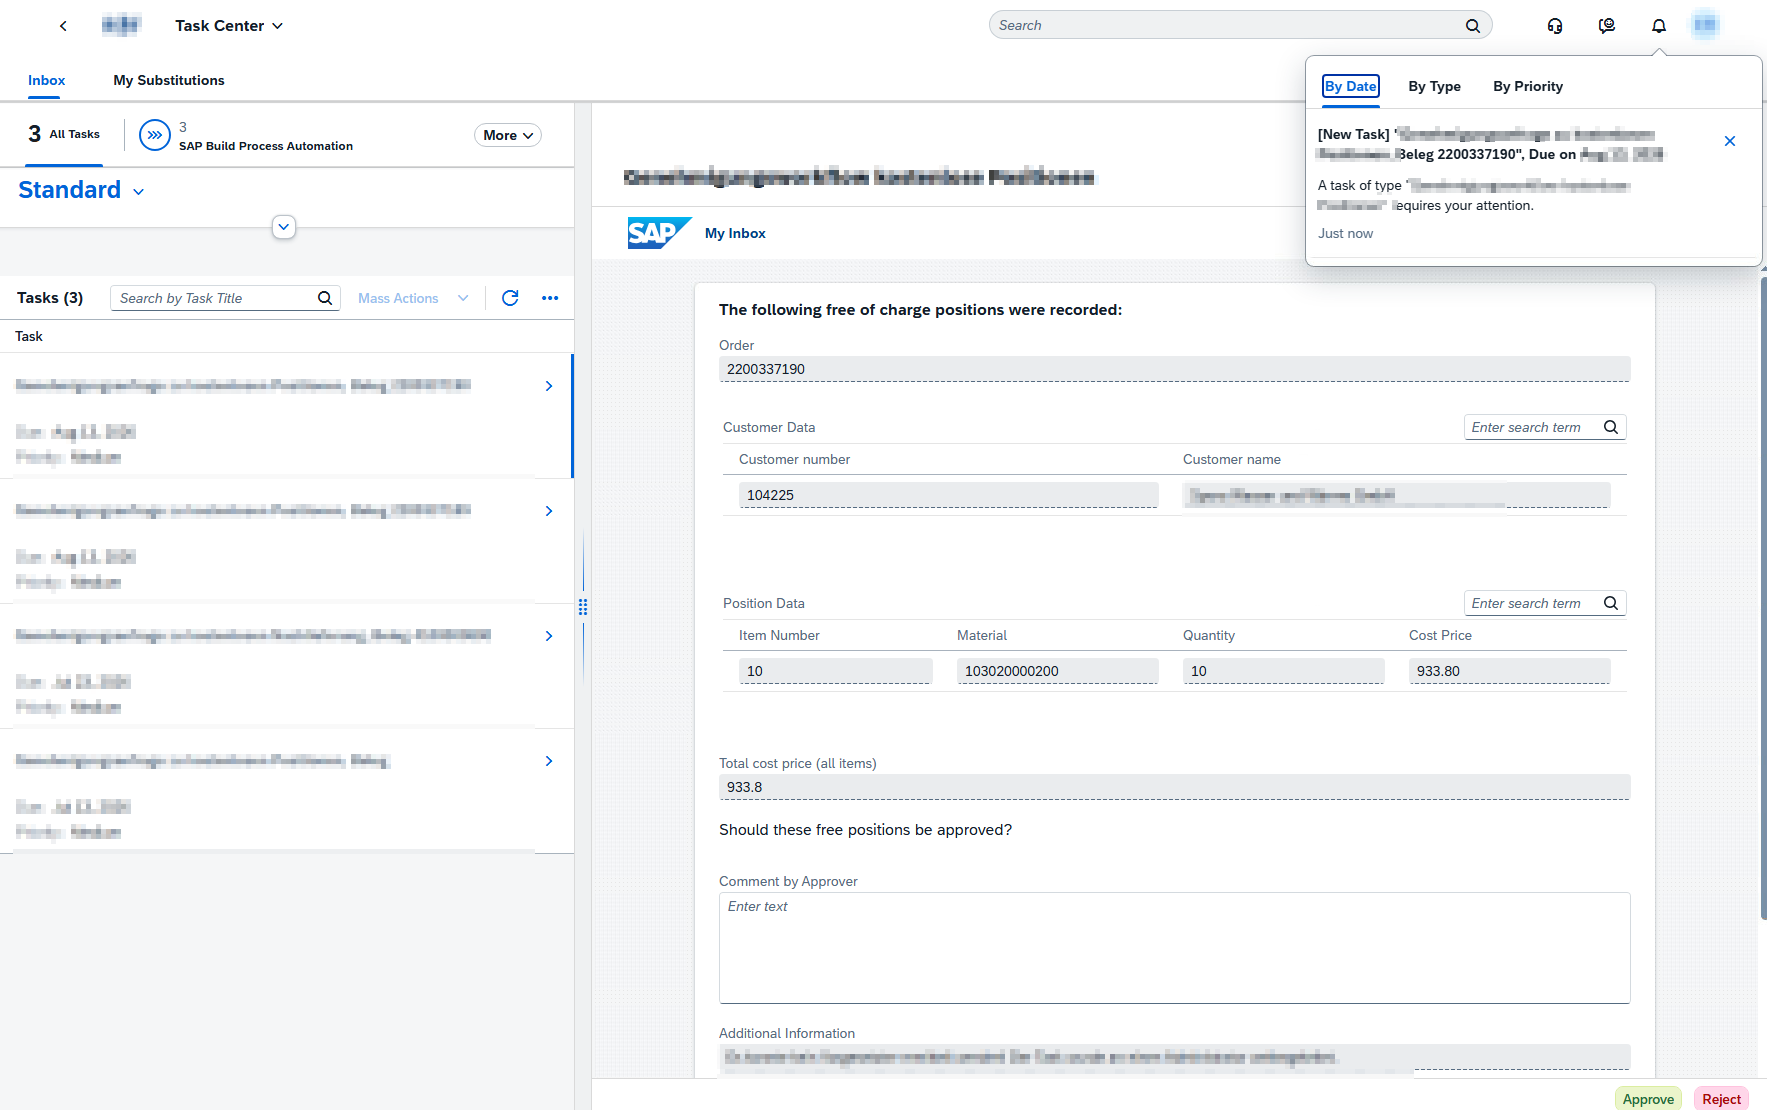1767x1110 pixels.
Task: Click the SAP Build Process Automation icon
Action: click(x=155, y=135)
